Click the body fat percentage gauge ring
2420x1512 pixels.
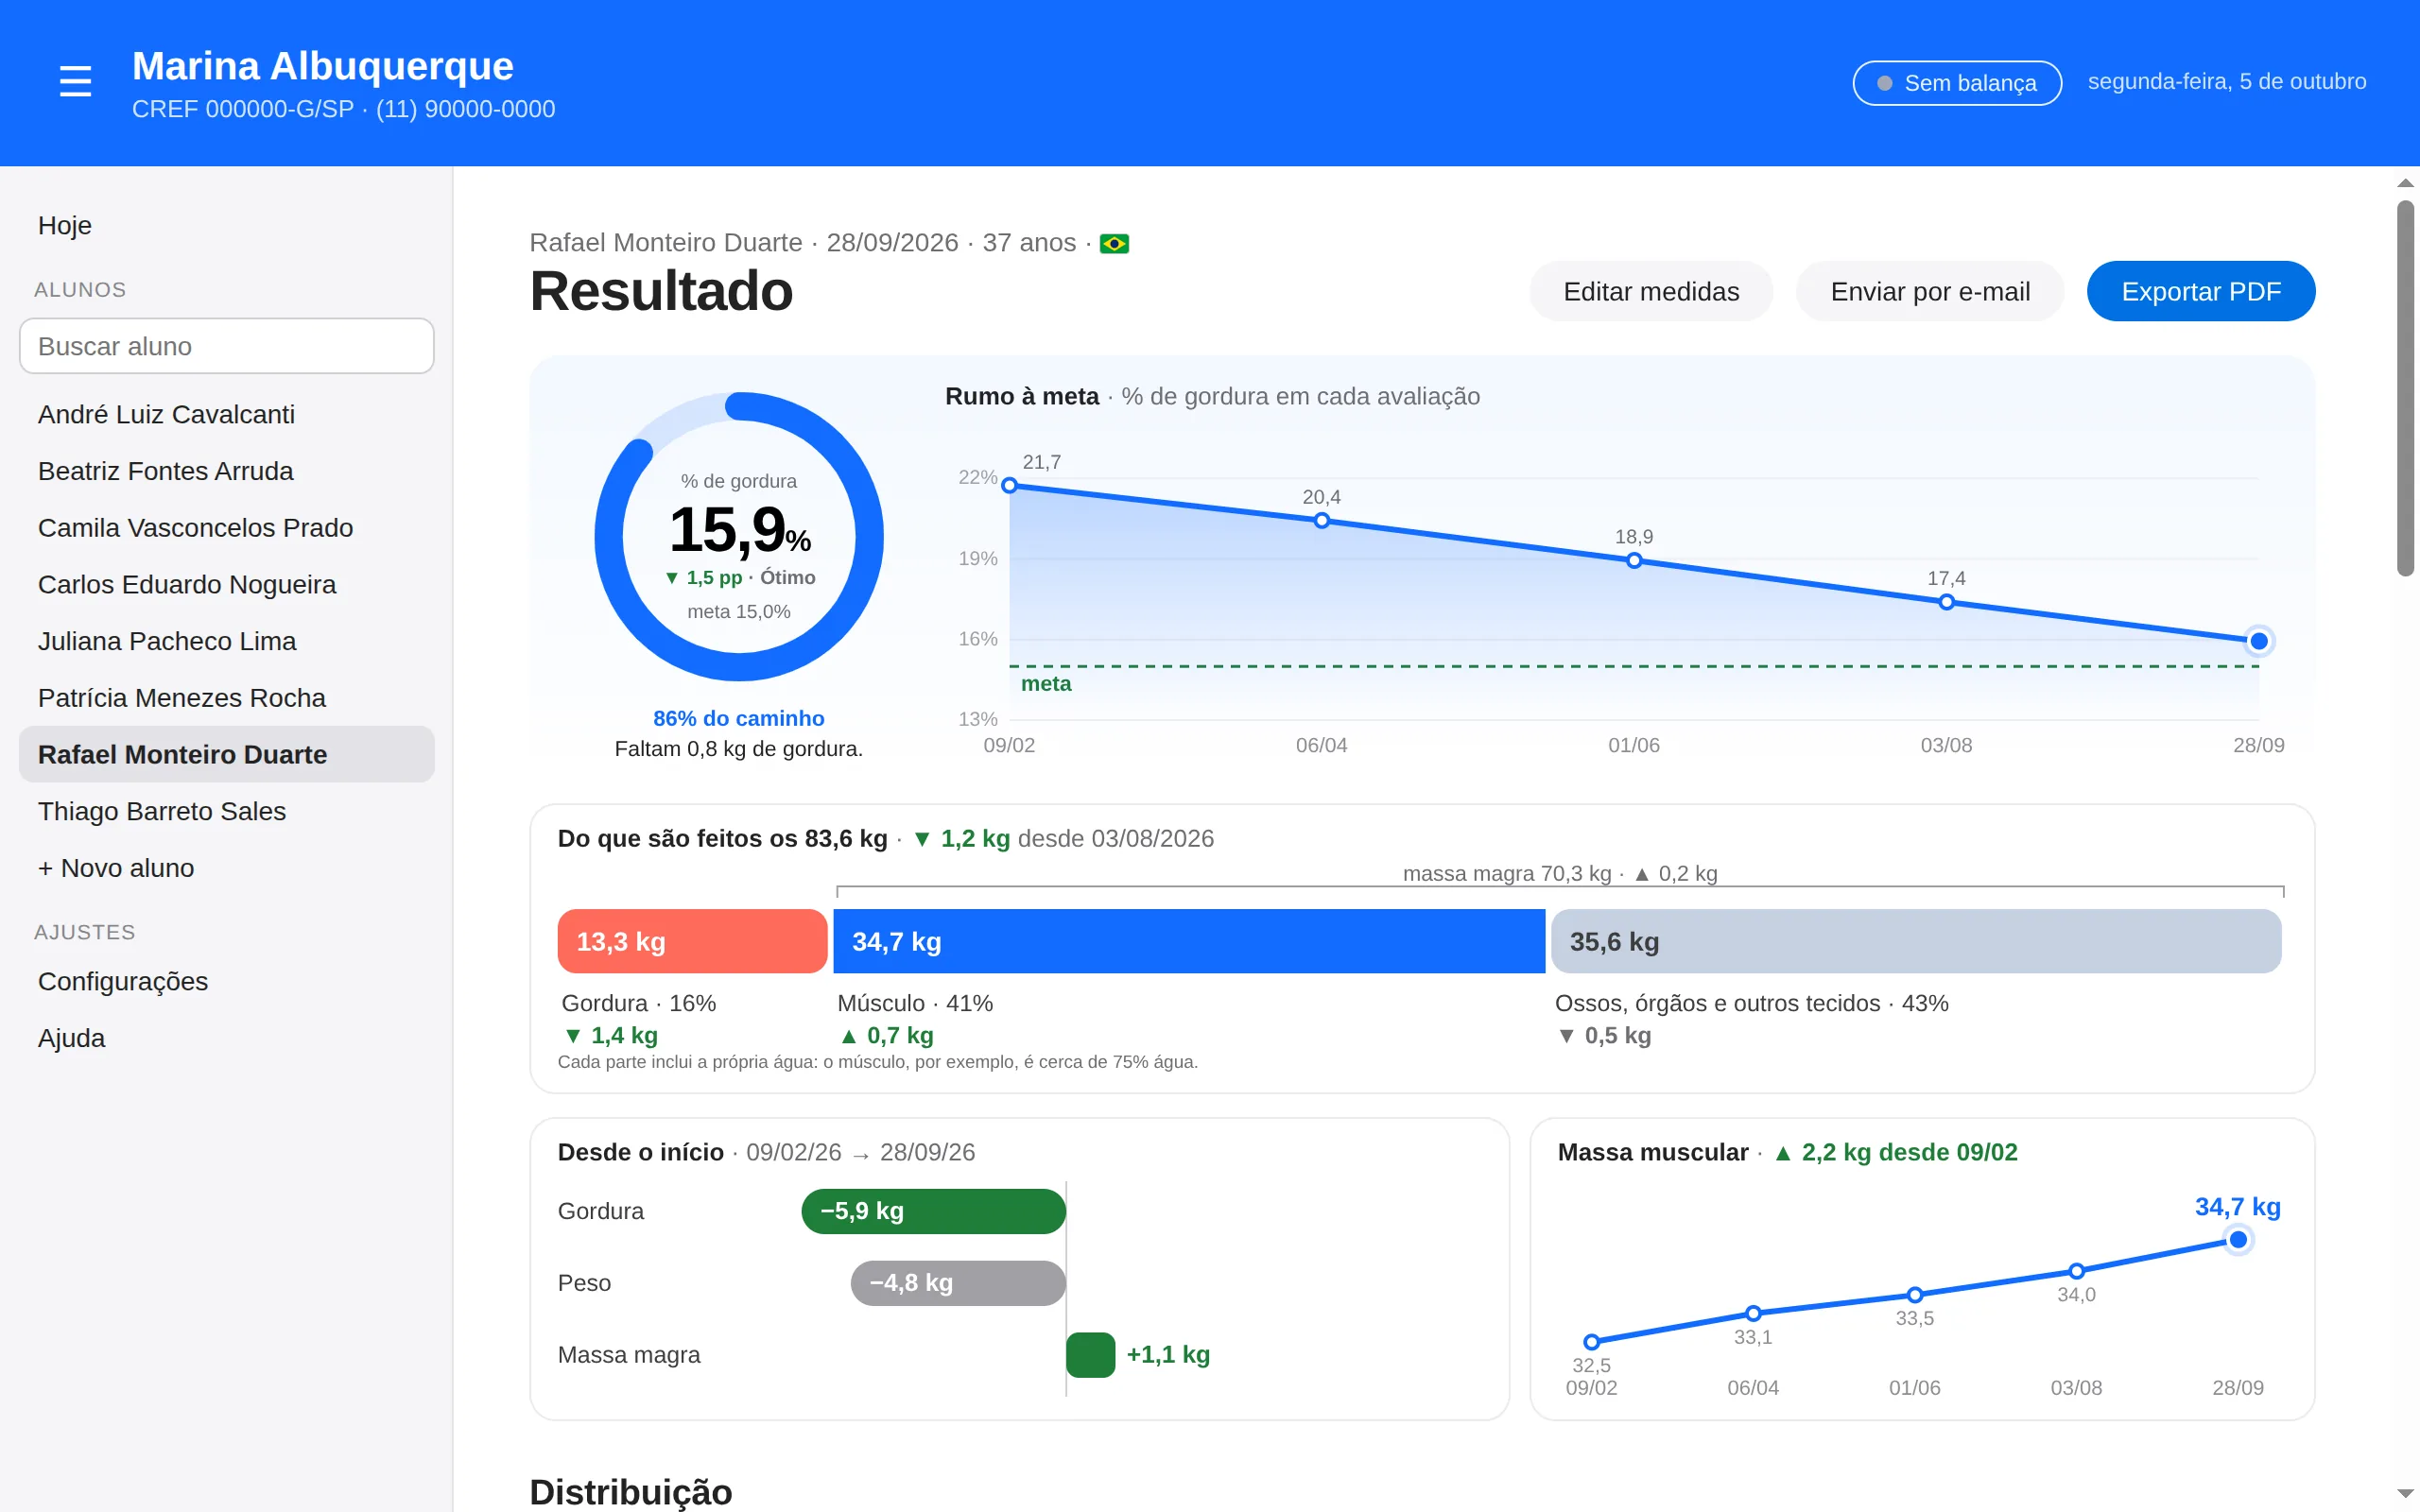[x=739, y=537]
